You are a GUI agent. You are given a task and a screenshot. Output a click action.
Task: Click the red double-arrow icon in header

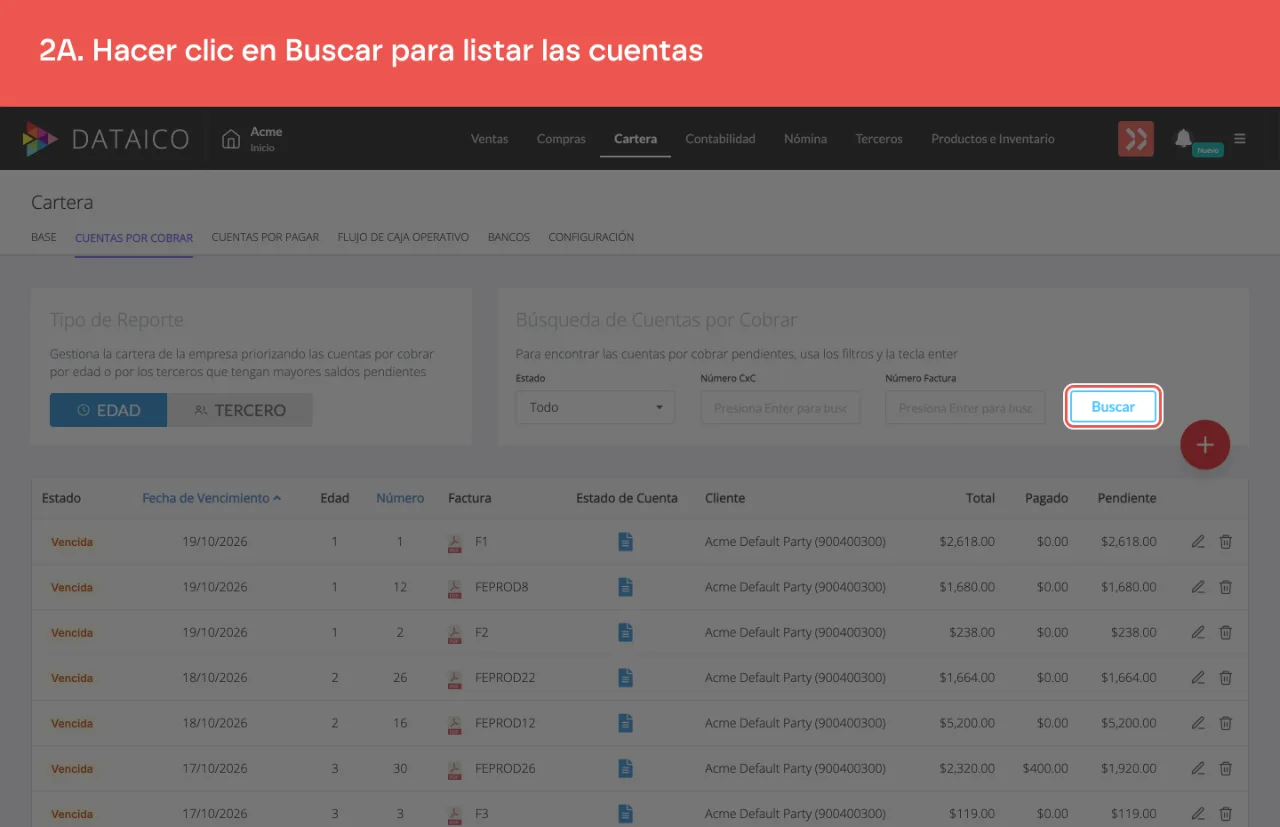[x=1136, y=139]
